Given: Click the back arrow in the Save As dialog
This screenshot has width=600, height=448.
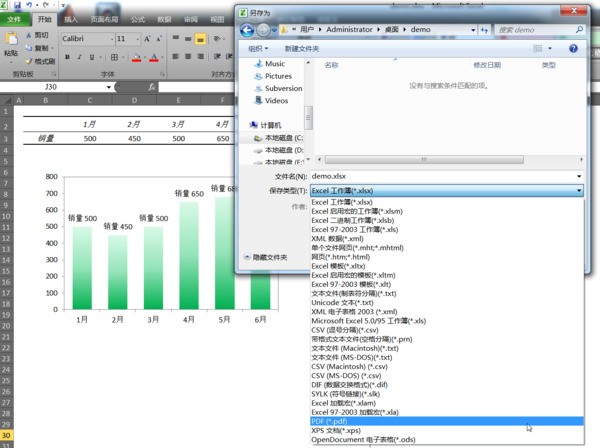Looking at the screenshot, I should click(x=248, y=30).
